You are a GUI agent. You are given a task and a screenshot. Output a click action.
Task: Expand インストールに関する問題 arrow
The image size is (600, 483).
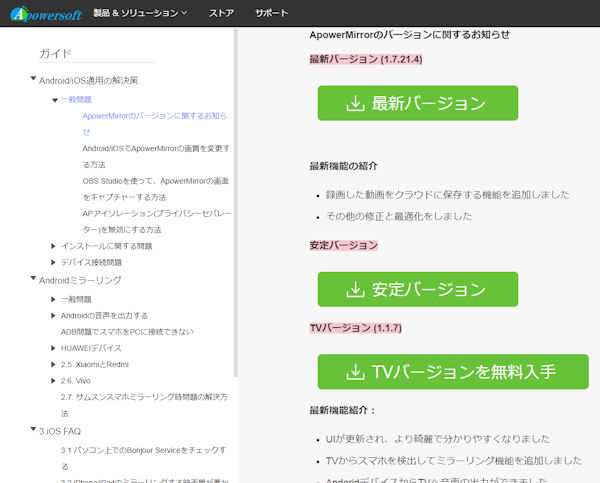click(x=53, y=246)
